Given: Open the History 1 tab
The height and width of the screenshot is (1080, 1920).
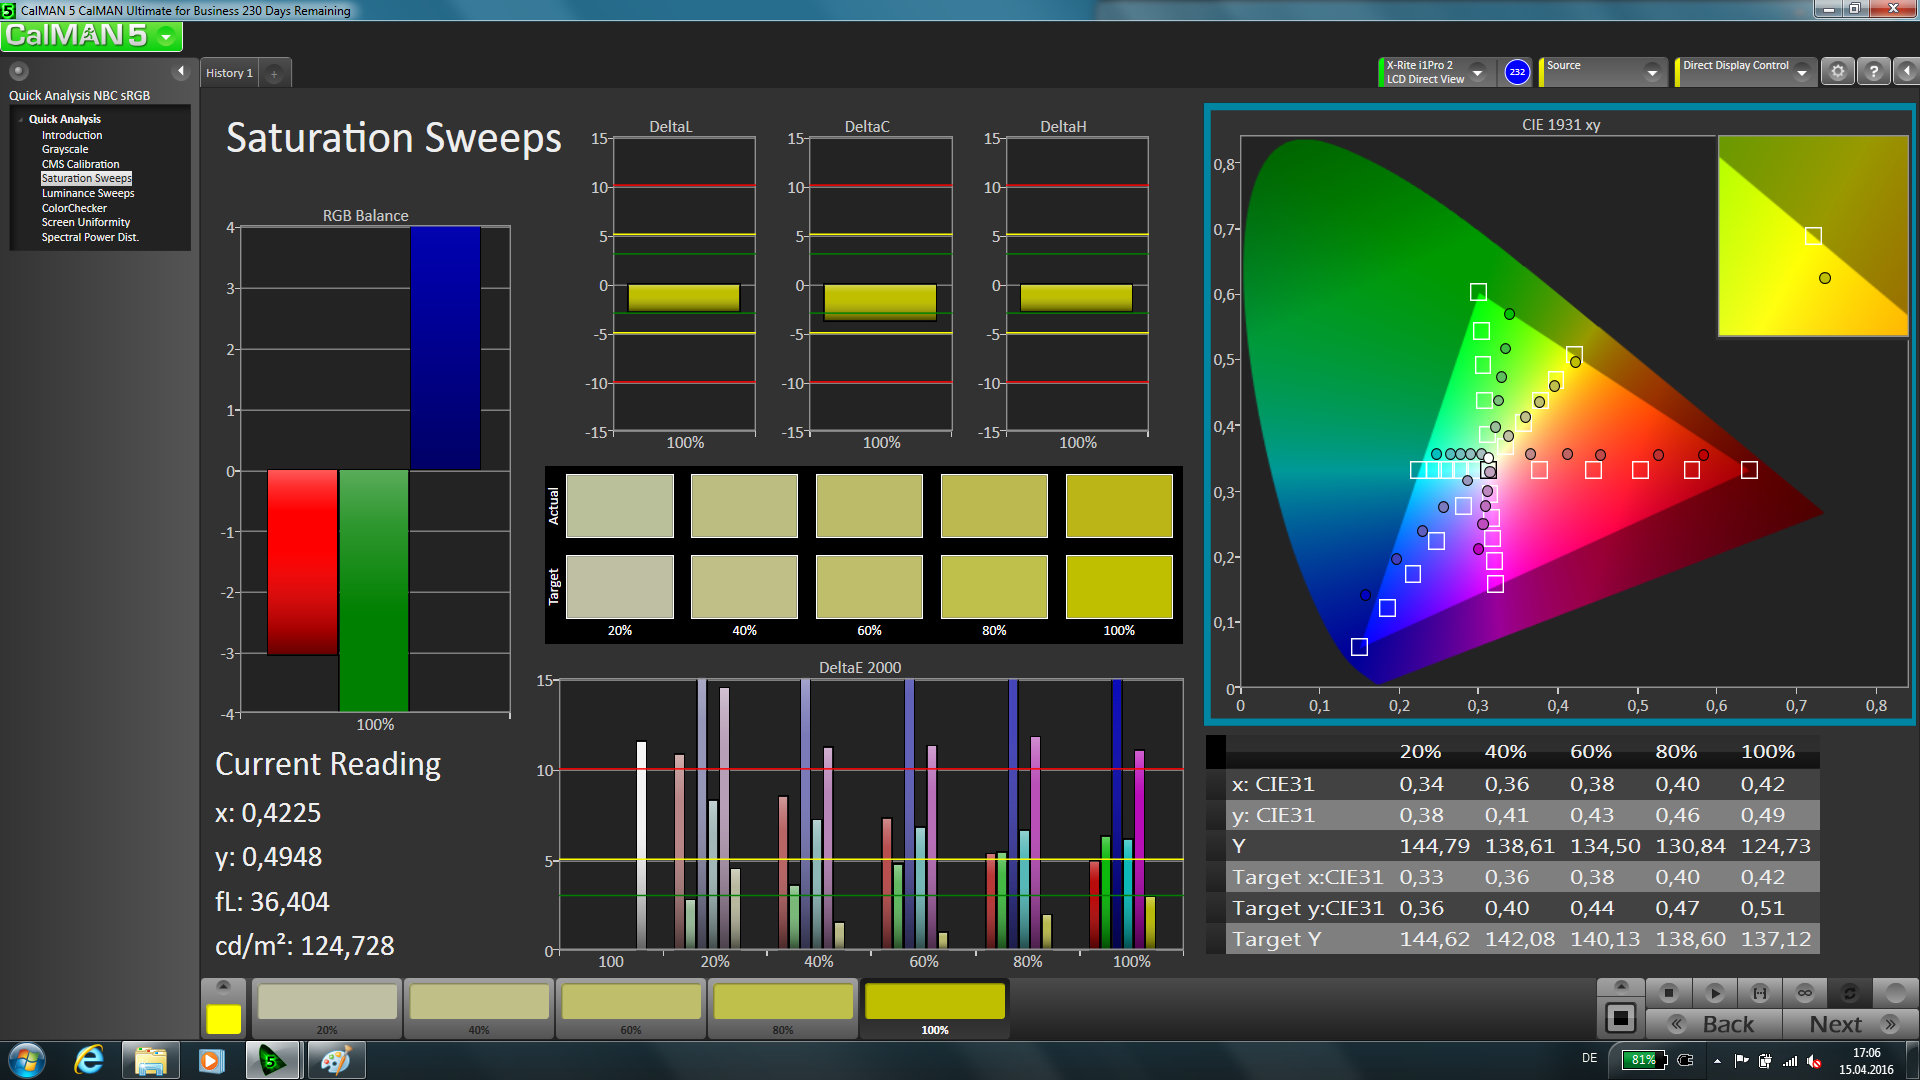Looking at the screenshot, I should (229, 73).
